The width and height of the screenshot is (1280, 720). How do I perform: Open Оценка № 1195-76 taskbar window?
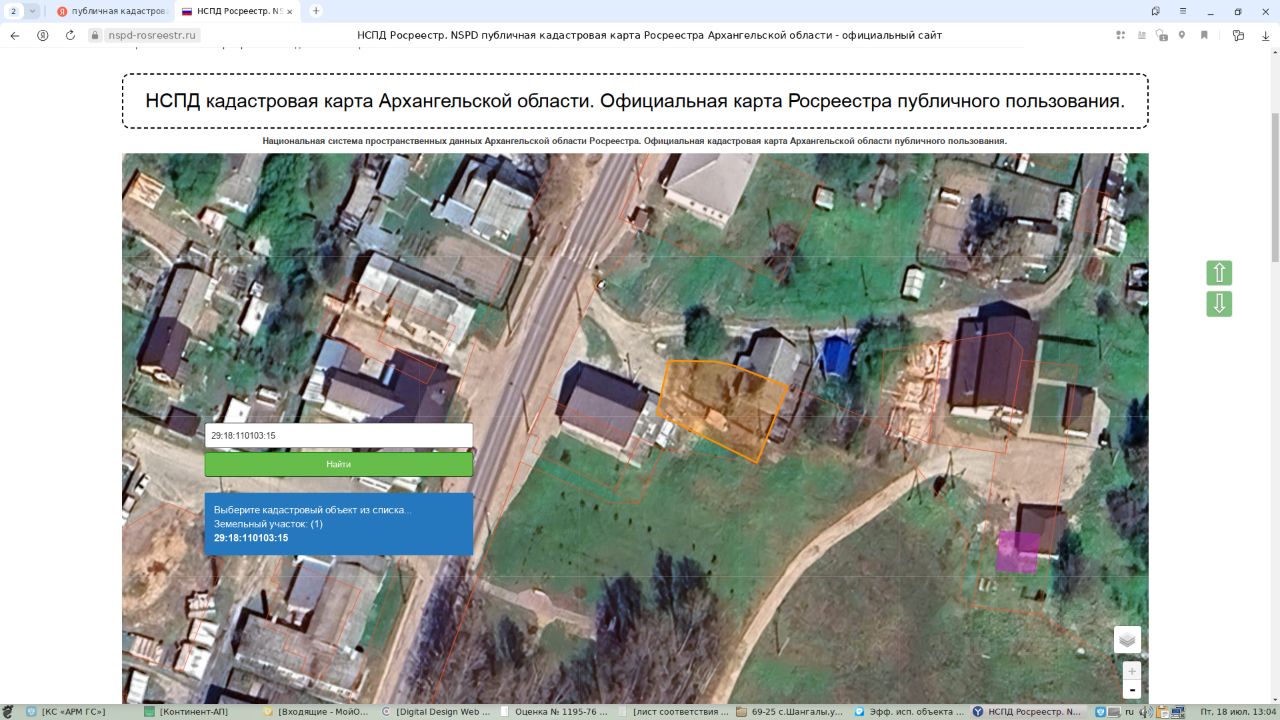pos(554,712)
